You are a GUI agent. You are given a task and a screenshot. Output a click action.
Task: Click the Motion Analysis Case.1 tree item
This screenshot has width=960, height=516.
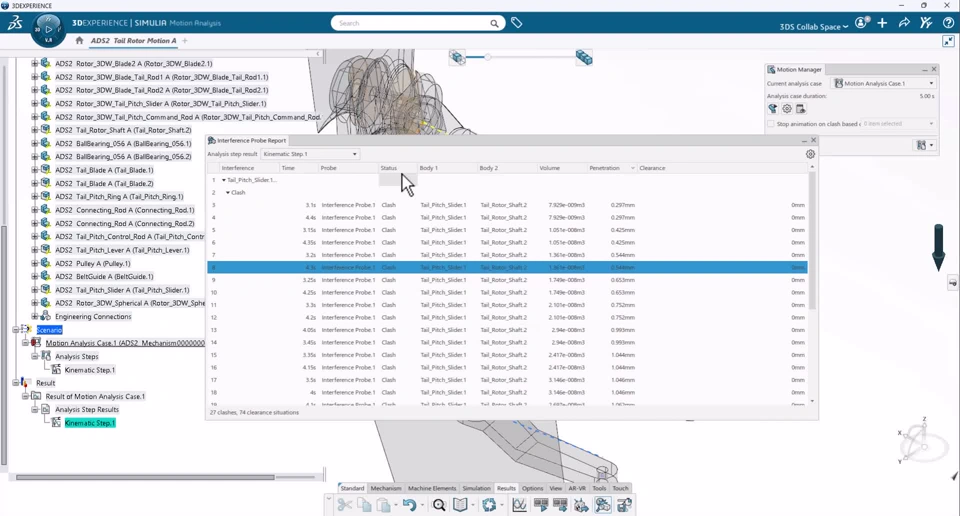tap(125, 343)
